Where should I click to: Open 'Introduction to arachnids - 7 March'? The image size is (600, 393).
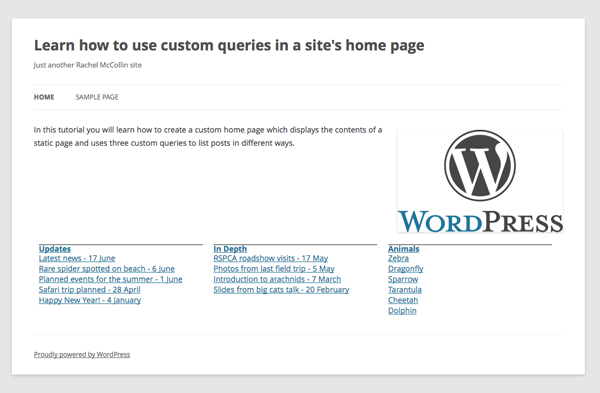(277, 279)
